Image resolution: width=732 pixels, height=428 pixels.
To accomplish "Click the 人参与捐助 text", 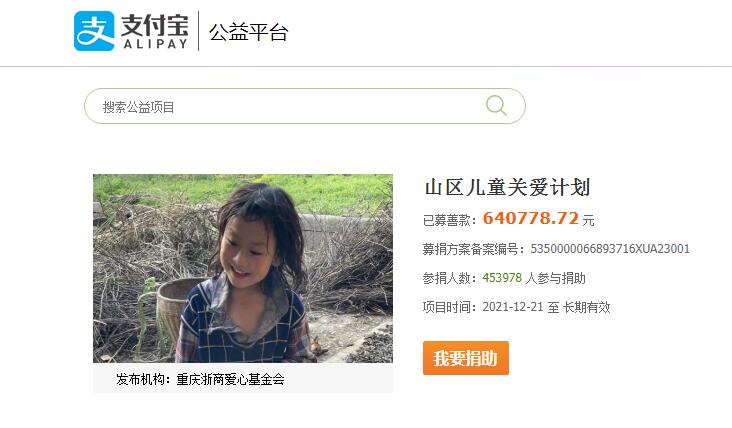I will click(x=556, y=278).
